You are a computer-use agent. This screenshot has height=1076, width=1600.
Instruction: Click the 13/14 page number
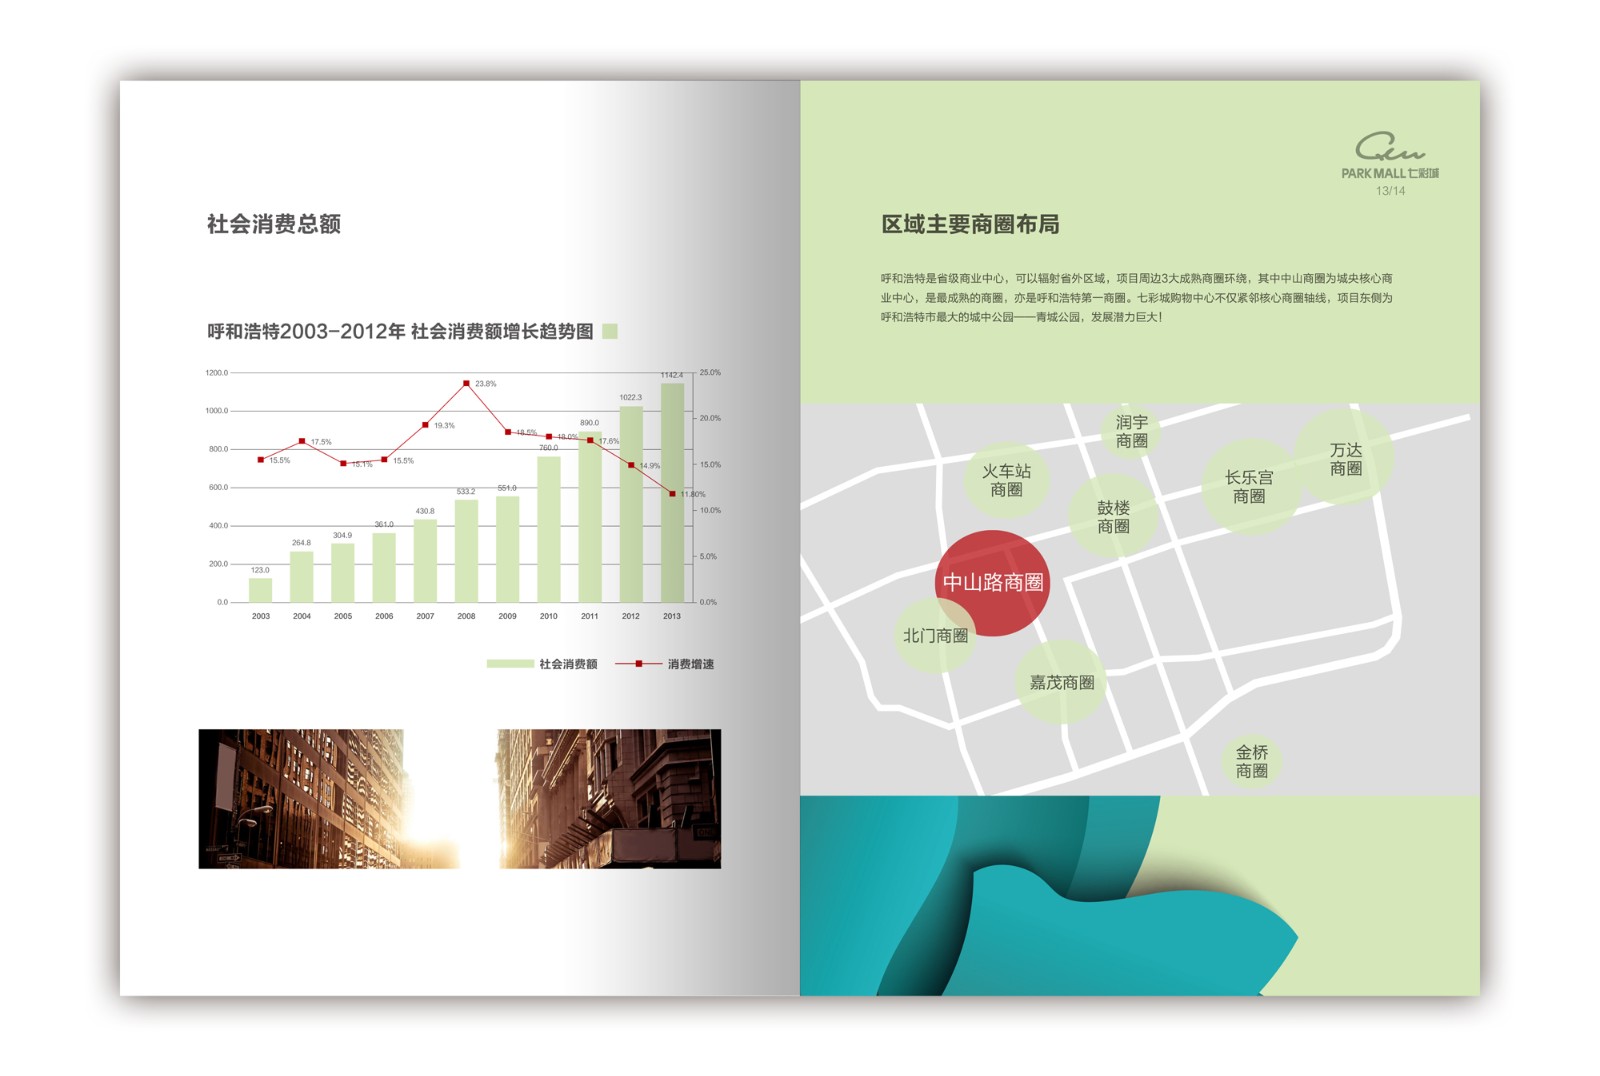click(1390, 191)
